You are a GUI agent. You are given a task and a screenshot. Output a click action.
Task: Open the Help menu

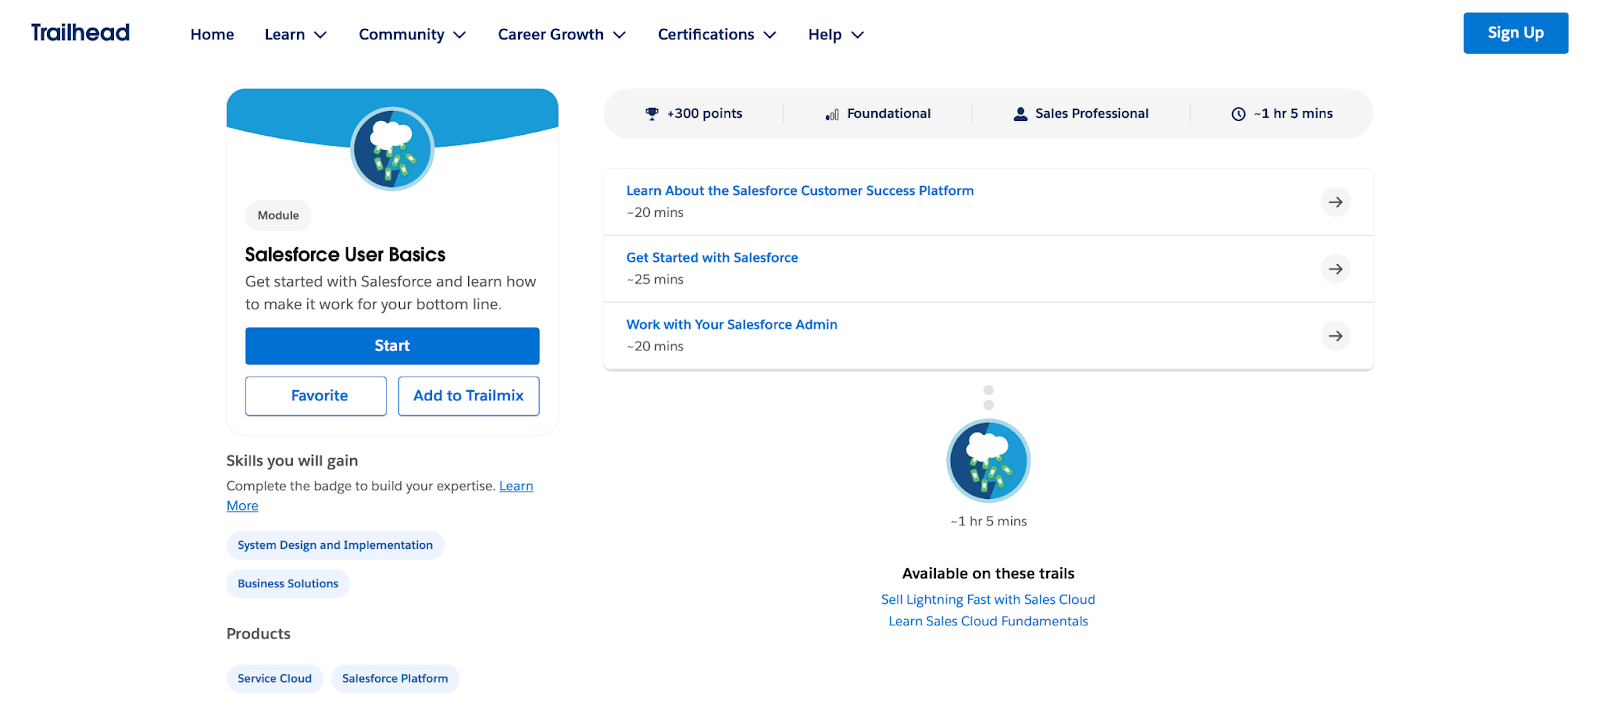(835, 35)
